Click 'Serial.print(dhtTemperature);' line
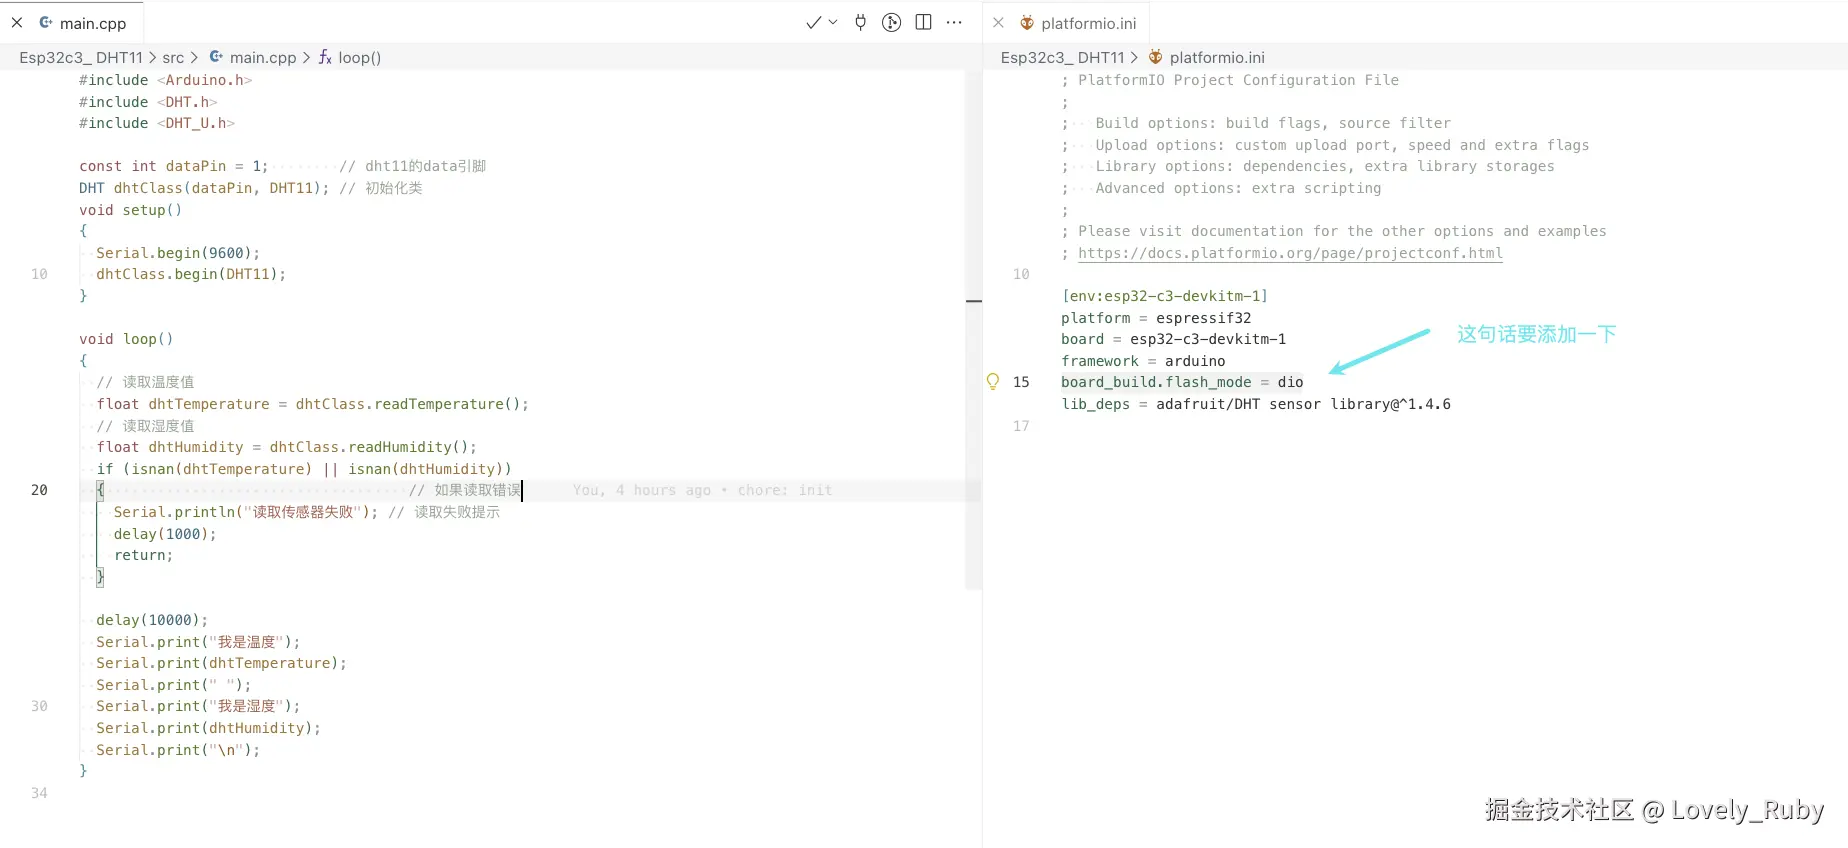The image size is (1848, 848). coord(221,663)
